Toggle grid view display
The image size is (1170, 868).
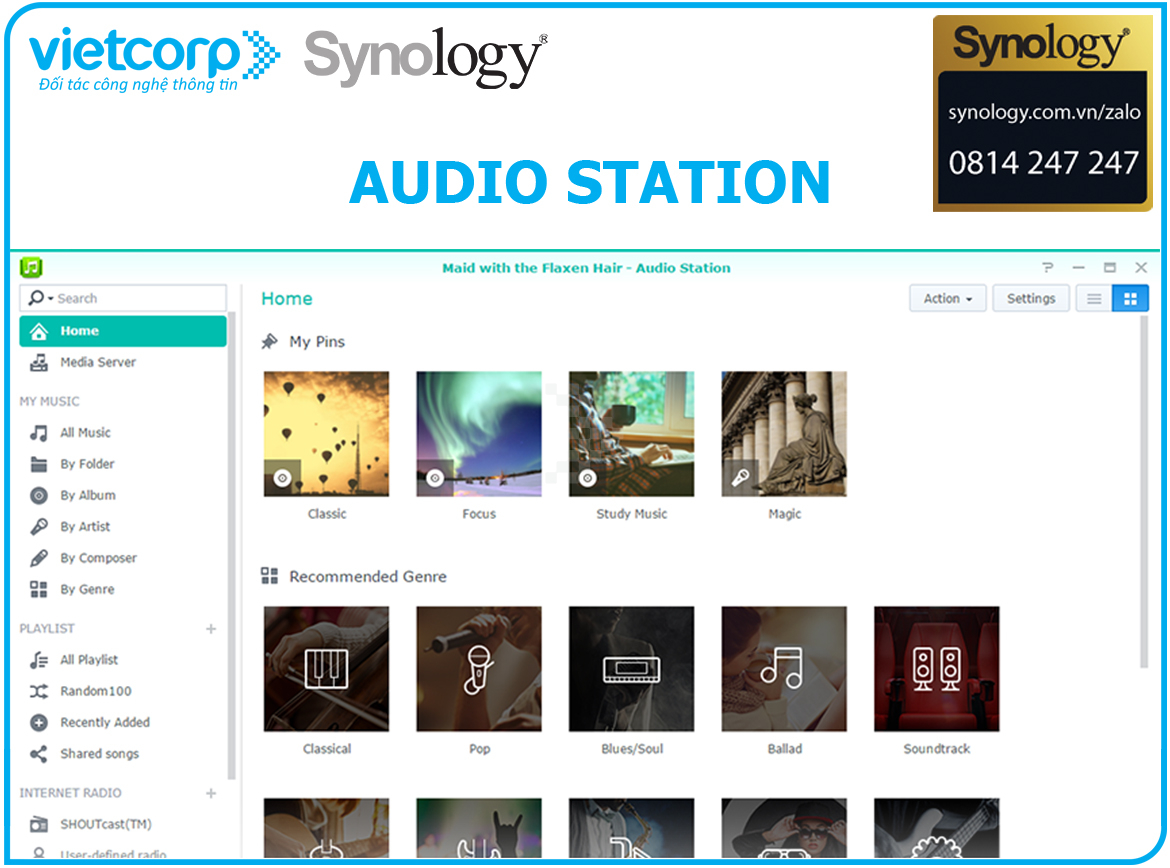1131,298
